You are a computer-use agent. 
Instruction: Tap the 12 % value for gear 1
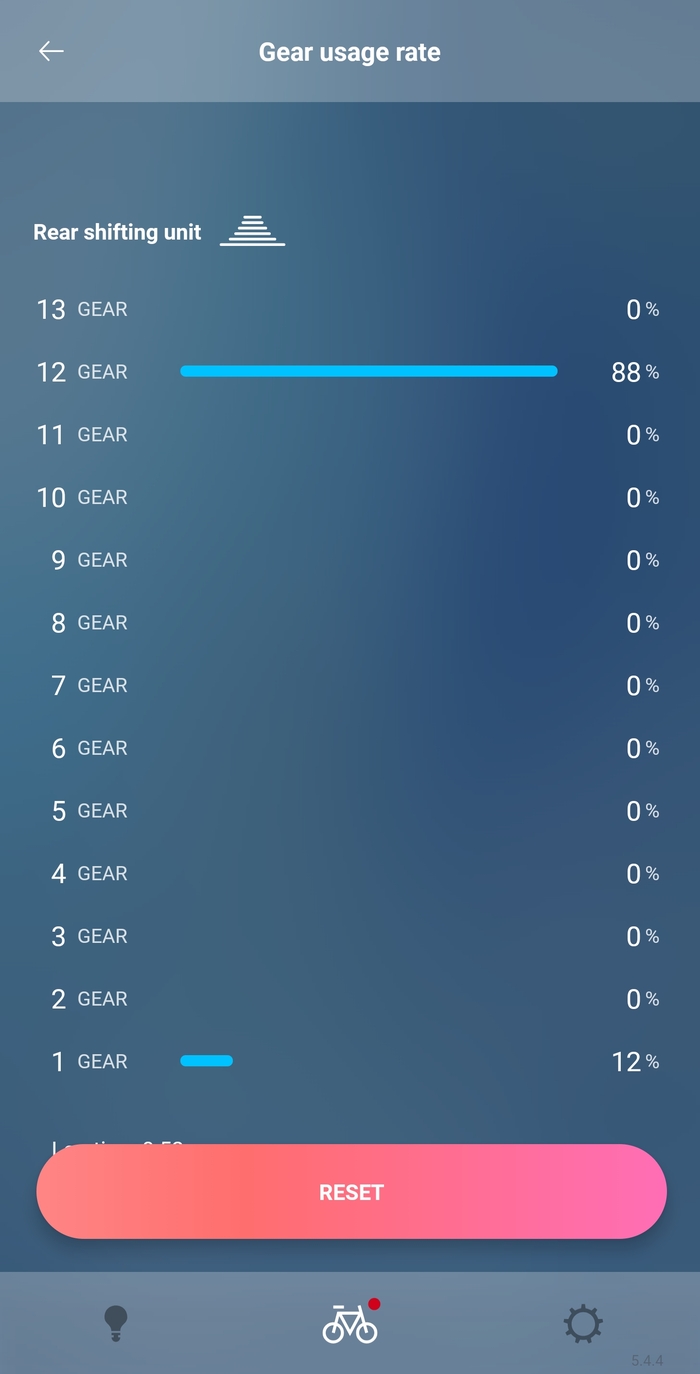(x=635, y=1062)
